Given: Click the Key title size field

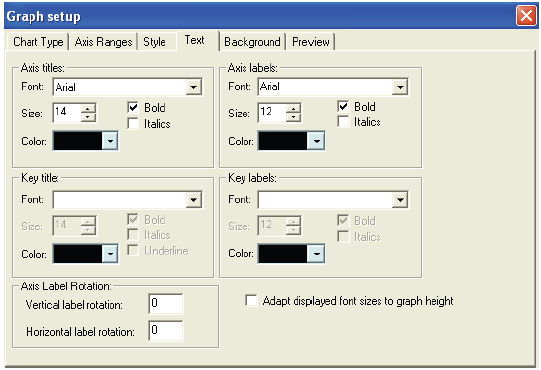Looking at the screenshot, I should click(x=67, y=226).
